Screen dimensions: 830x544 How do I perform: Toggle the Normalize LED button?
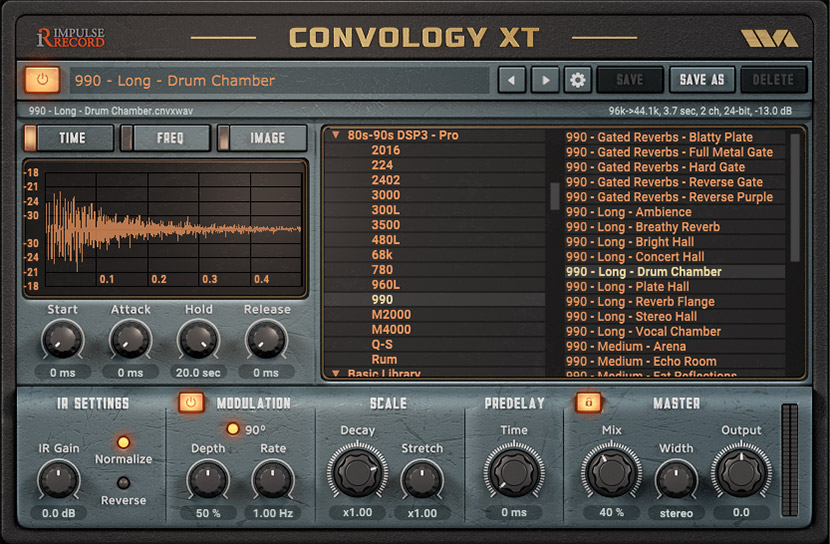[123, 442]
